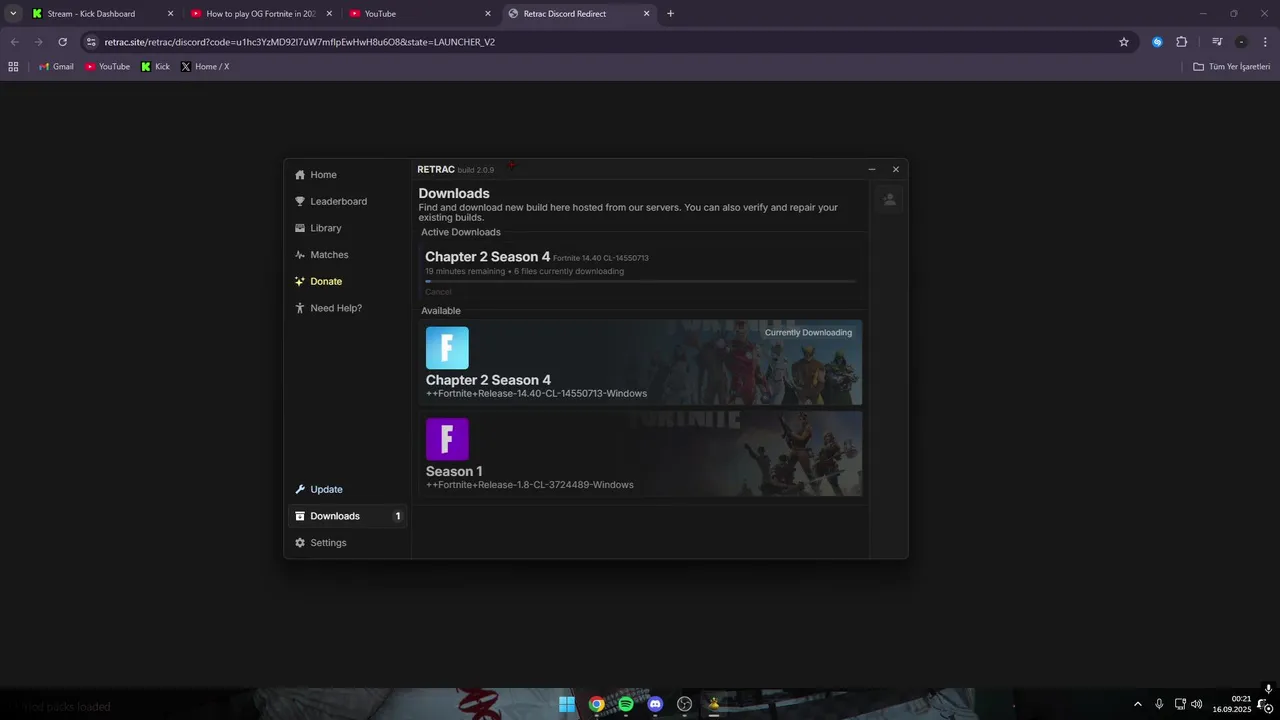Bookmark this page with the star
The height and width of the screenshot is (720, 1280).
1124,42
